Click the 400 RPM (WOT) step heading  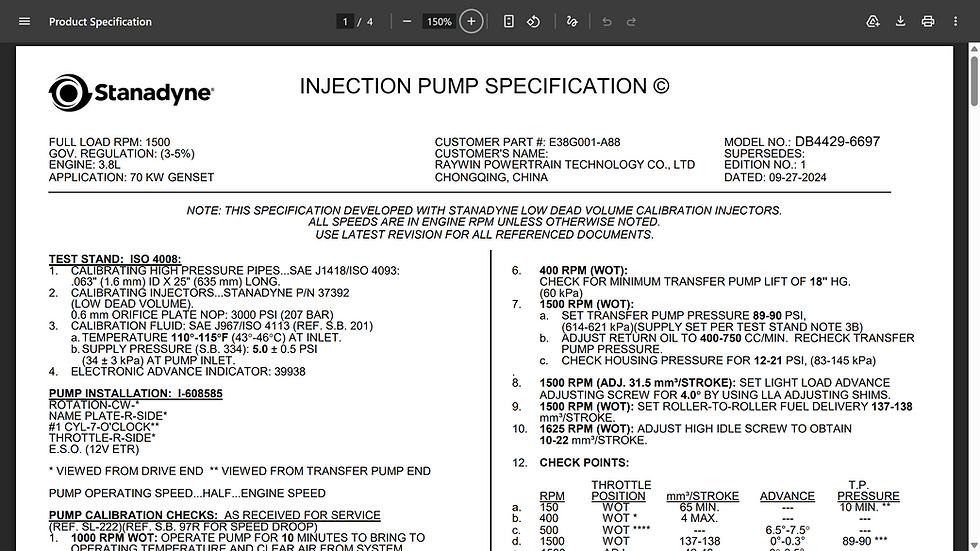(583, 271)
